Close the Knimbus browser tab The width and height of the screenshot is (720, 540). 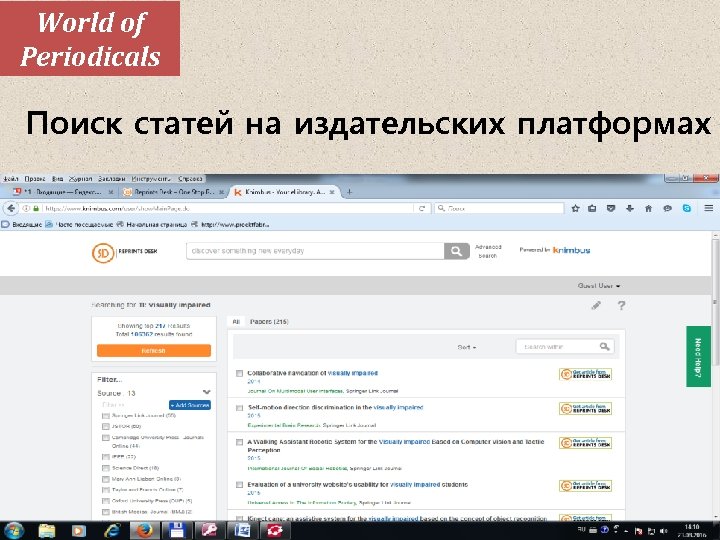click(332, 192)
